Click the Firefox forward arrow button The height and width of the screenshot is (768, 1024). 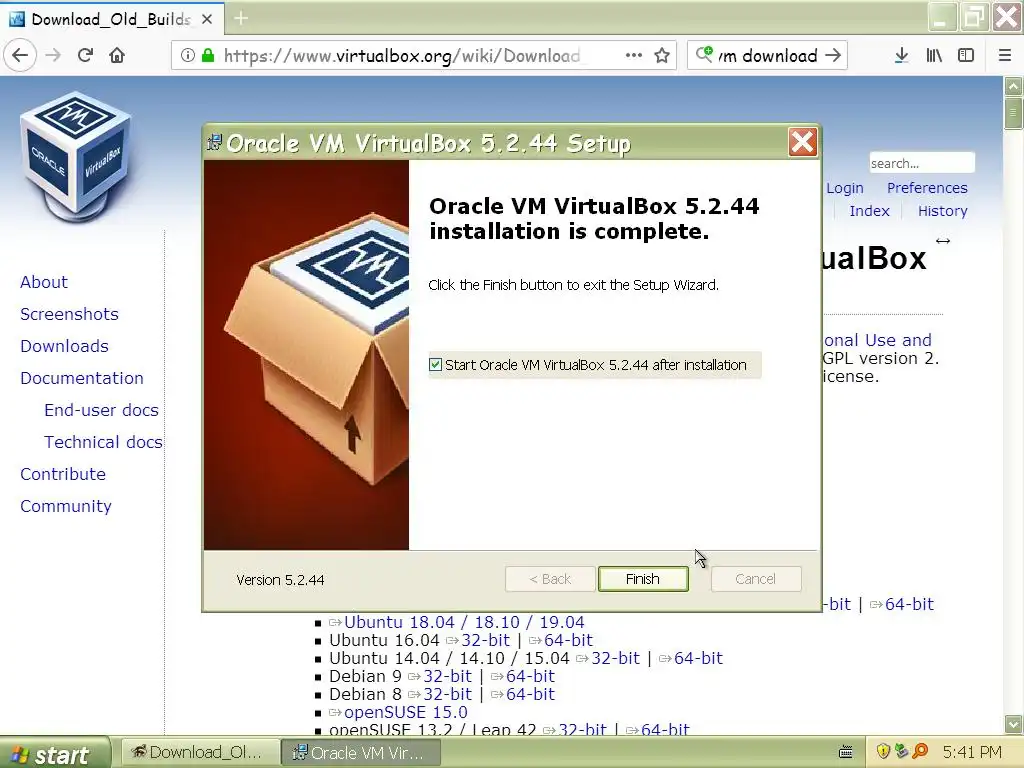click(53, 56)
